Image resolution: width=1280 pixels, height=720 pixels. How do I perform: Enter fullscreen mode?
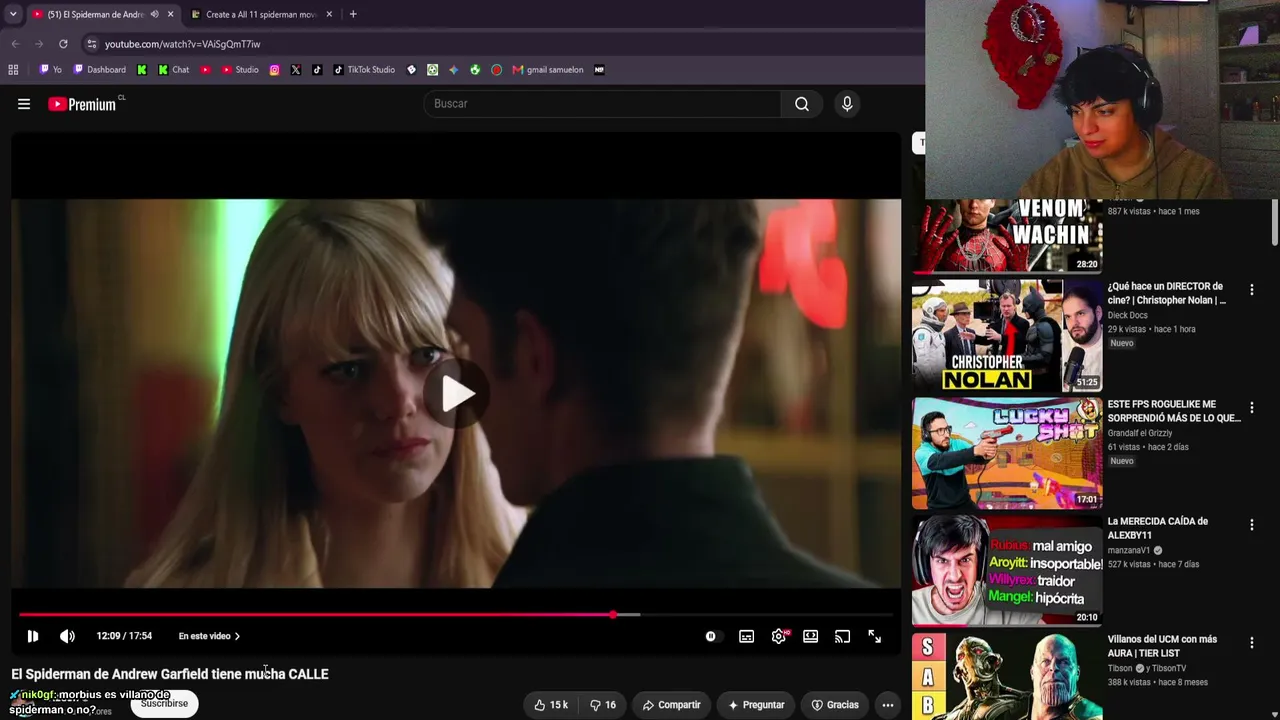874,636
